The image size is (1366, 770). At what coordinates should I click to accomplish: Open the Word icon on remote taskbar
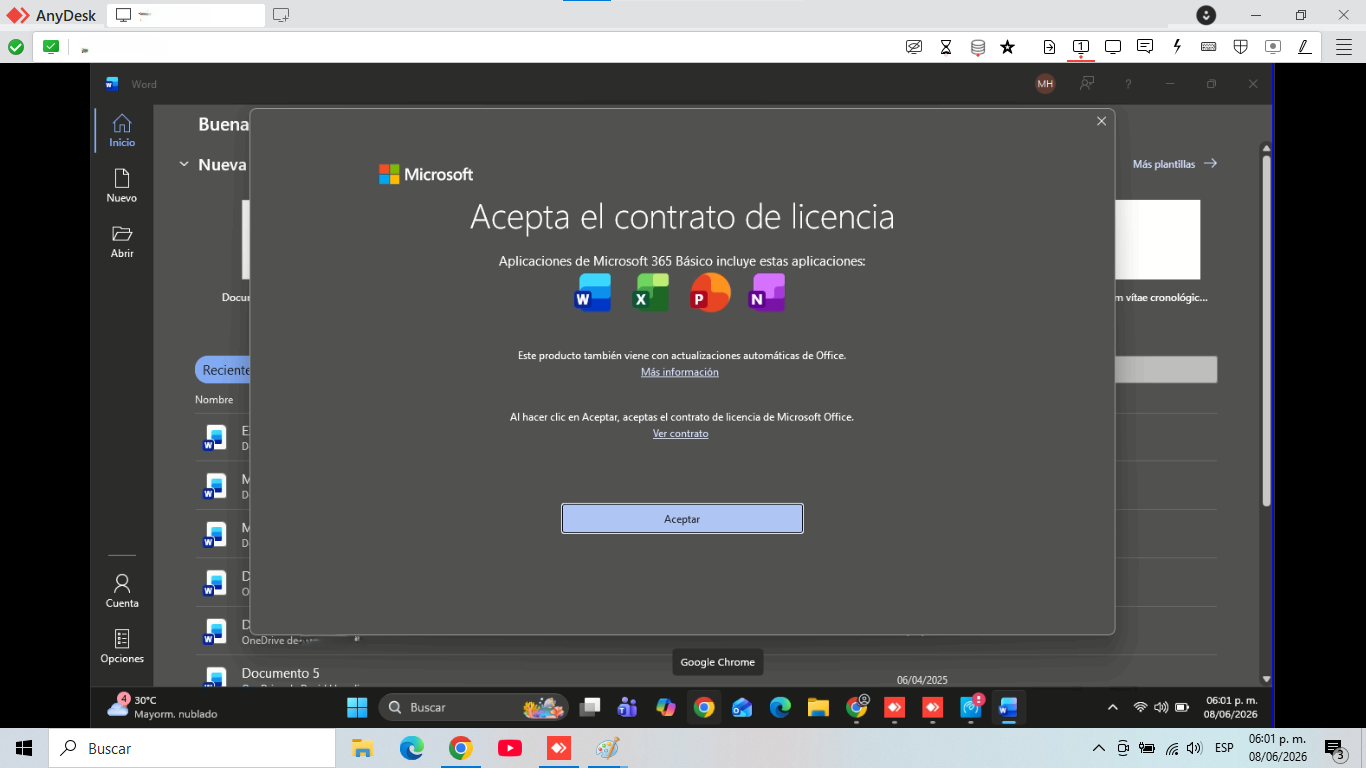pos(1008,708)
